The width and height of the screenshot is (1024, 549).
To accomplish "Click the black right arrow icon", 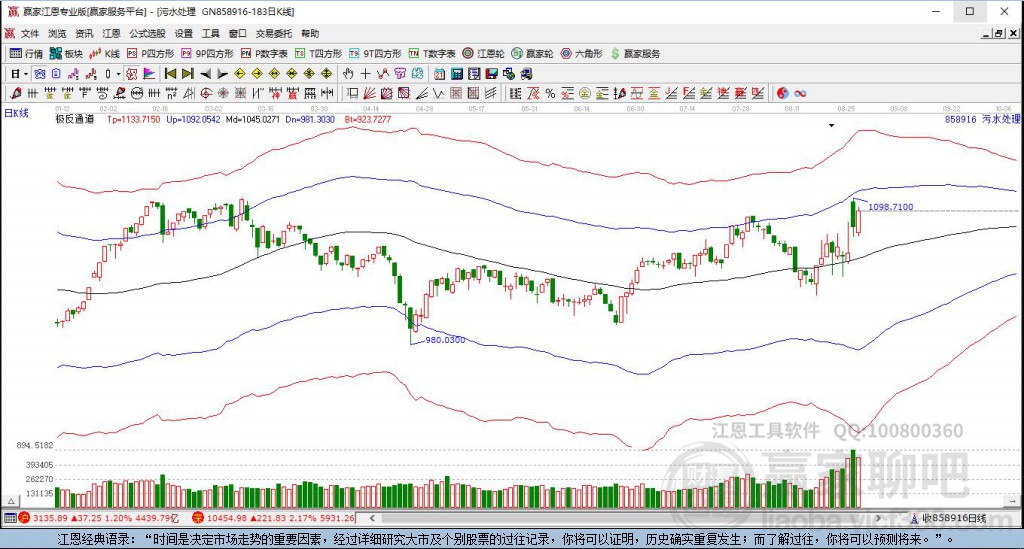I will (x=223, y=74).
